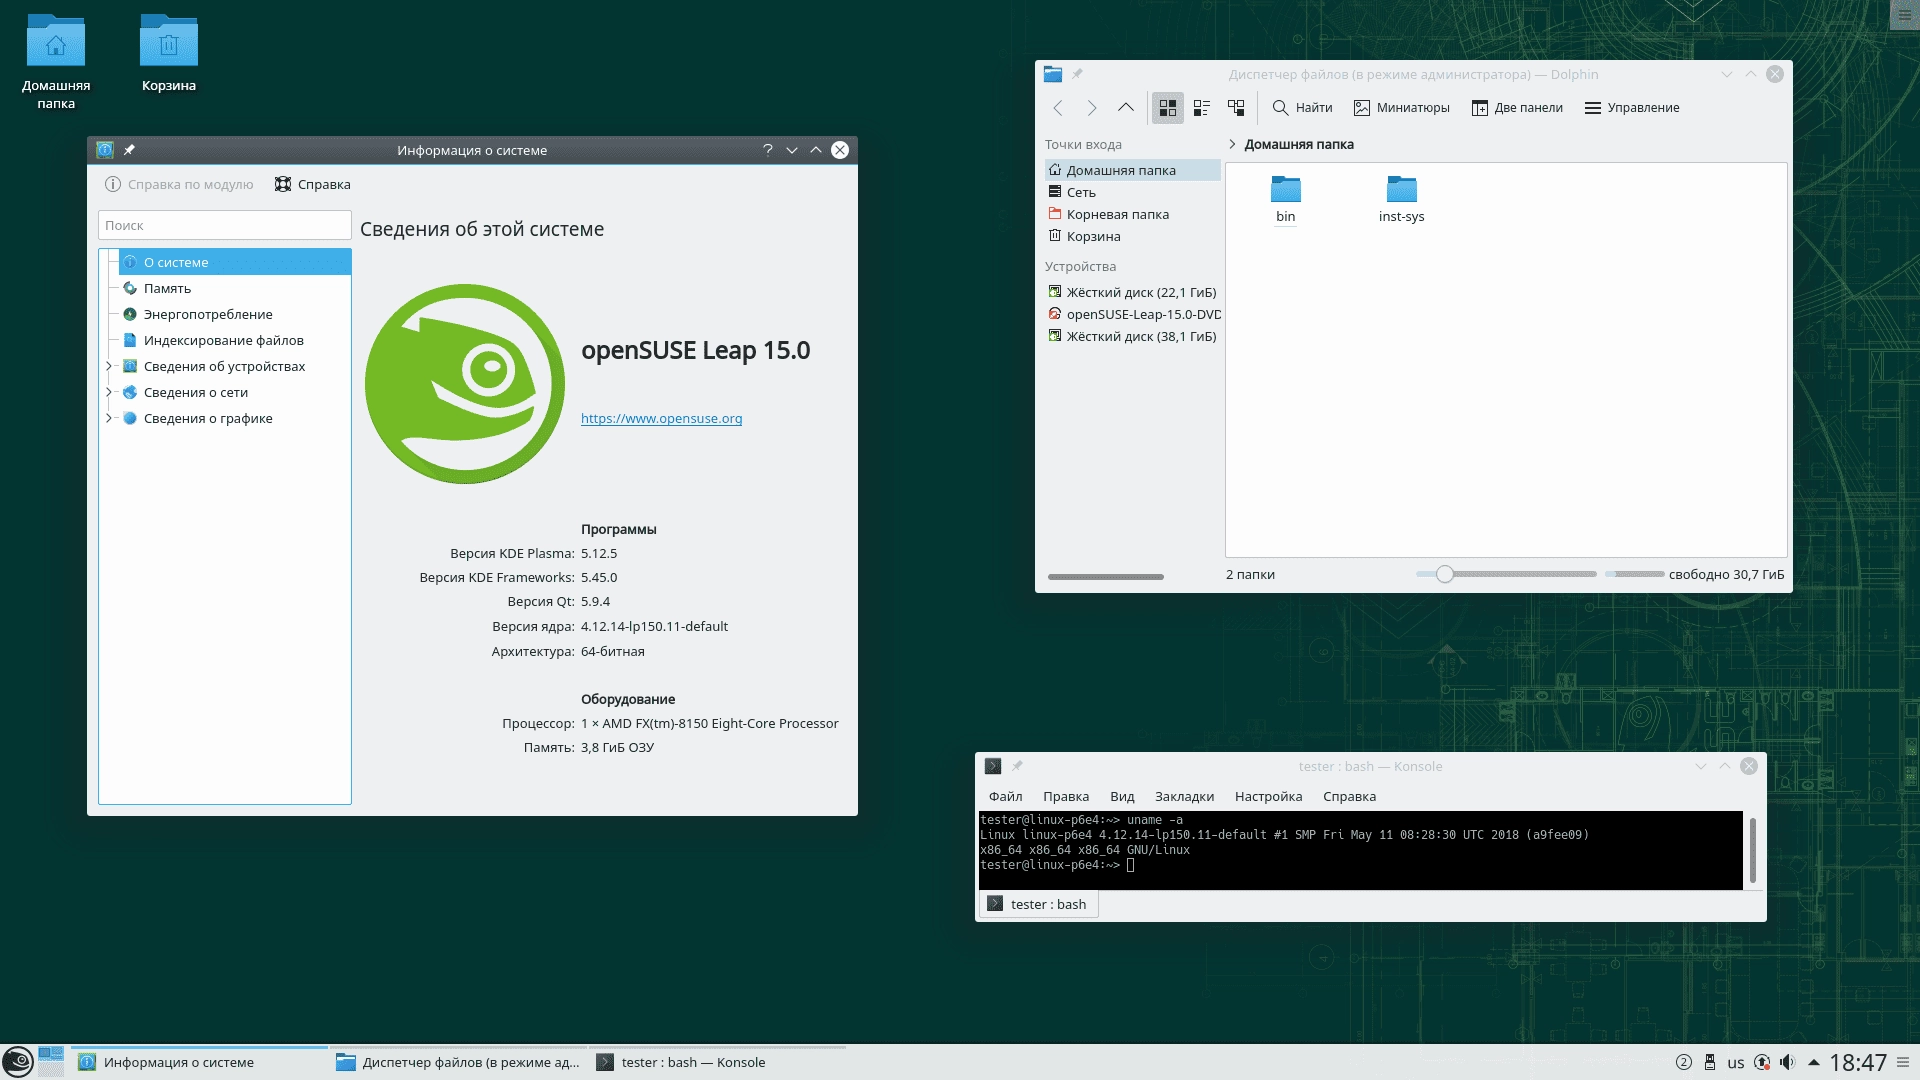Open Справка menu in Konsole
The height and width of the screenshot is (1080, 1920).
pyautogui.click(x=1349, y=796)
